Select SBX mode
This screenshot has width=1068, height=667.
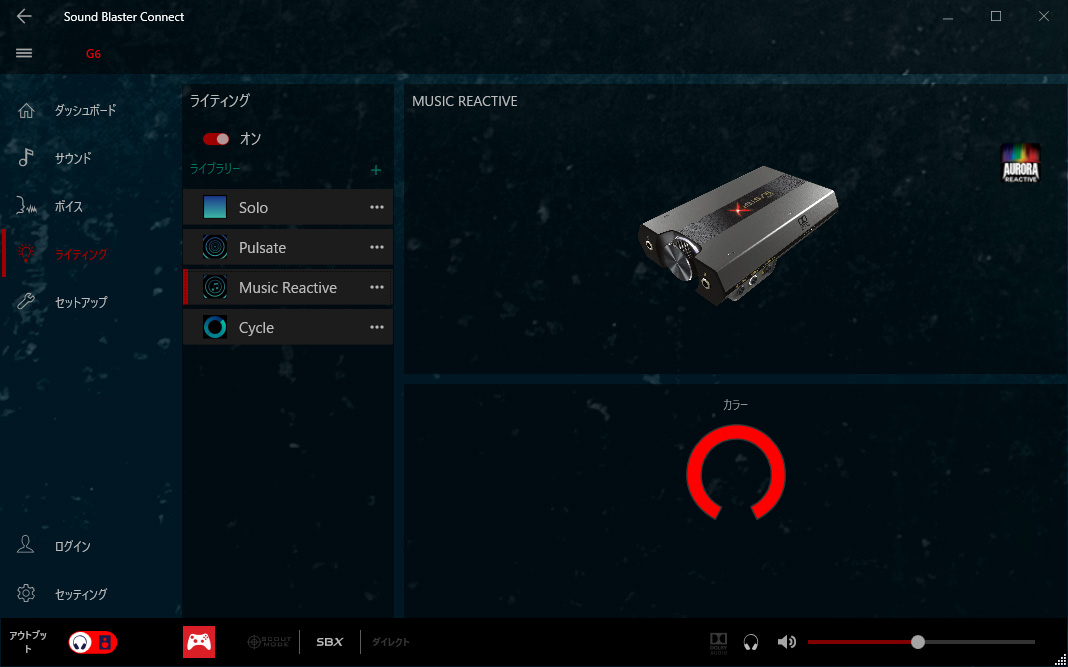(330, 642)
